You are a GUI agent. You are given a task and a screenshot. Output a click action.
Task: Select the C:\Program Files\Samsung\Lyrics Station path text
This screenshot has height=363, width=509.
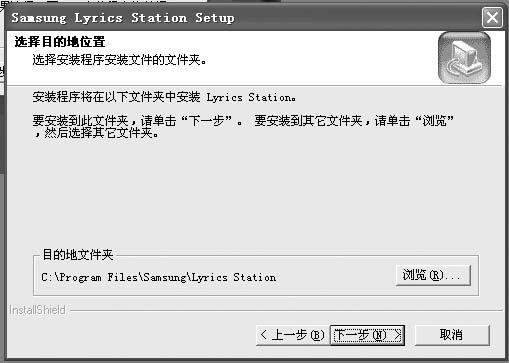159,277
